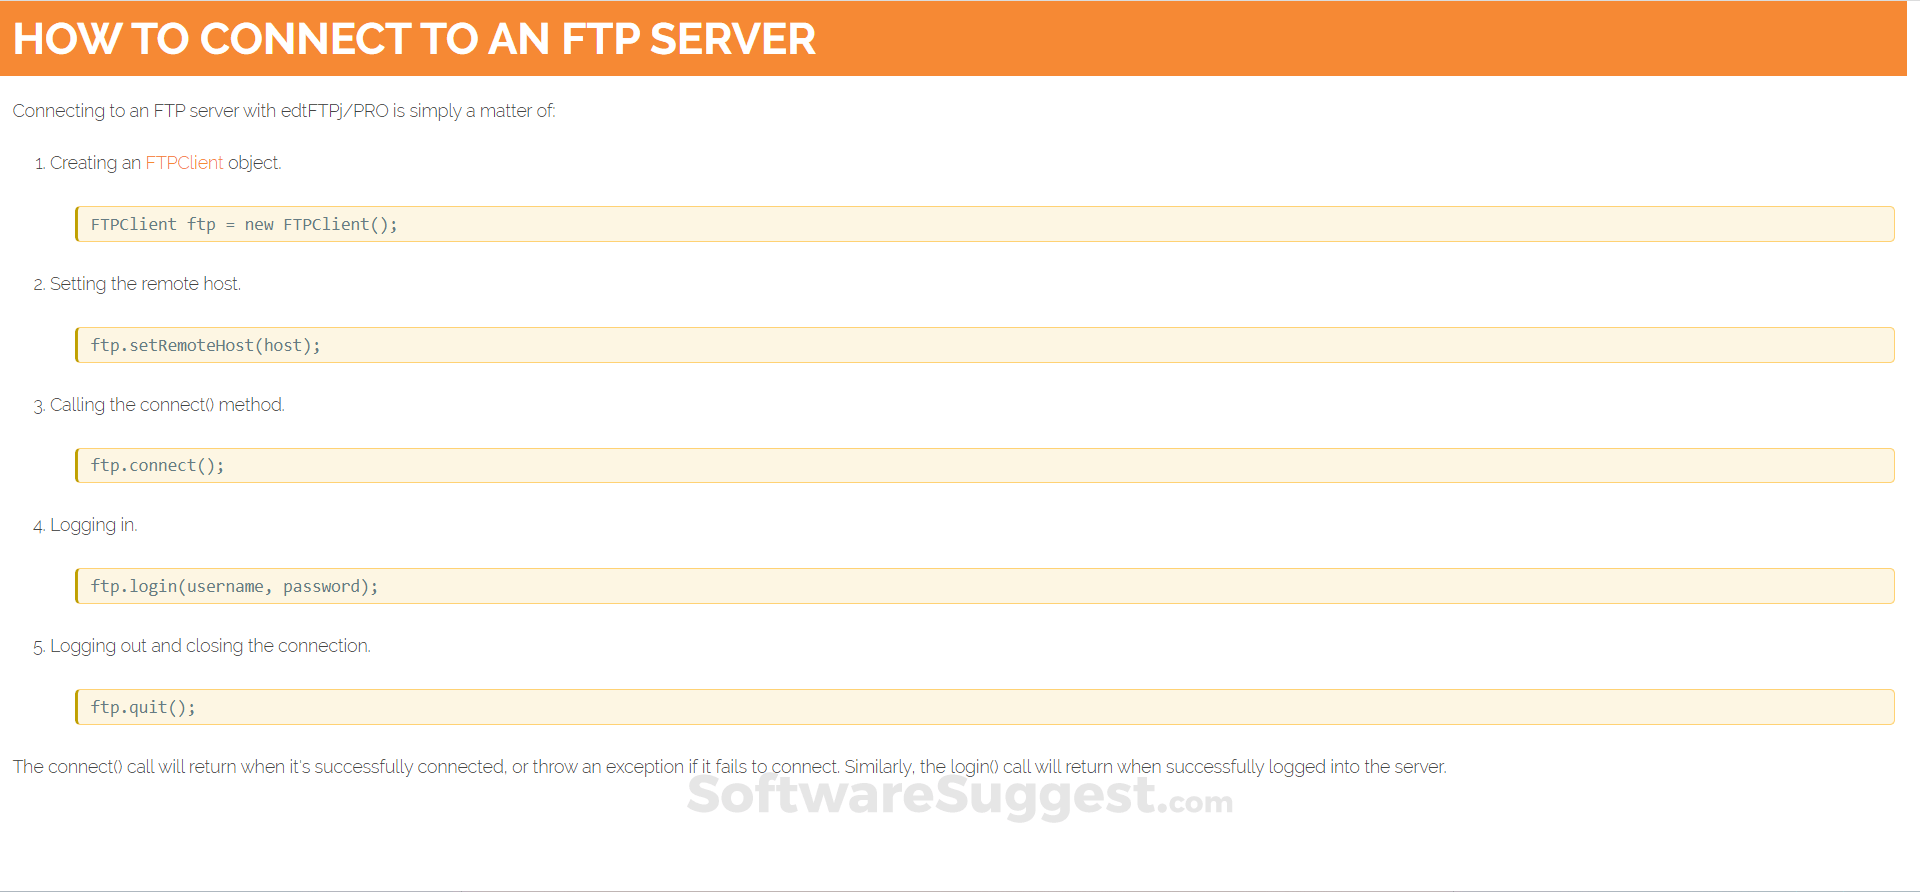Click the word 'exception' in the closing paragraph
The image size is (1920, 892).
tap(644, 767)
